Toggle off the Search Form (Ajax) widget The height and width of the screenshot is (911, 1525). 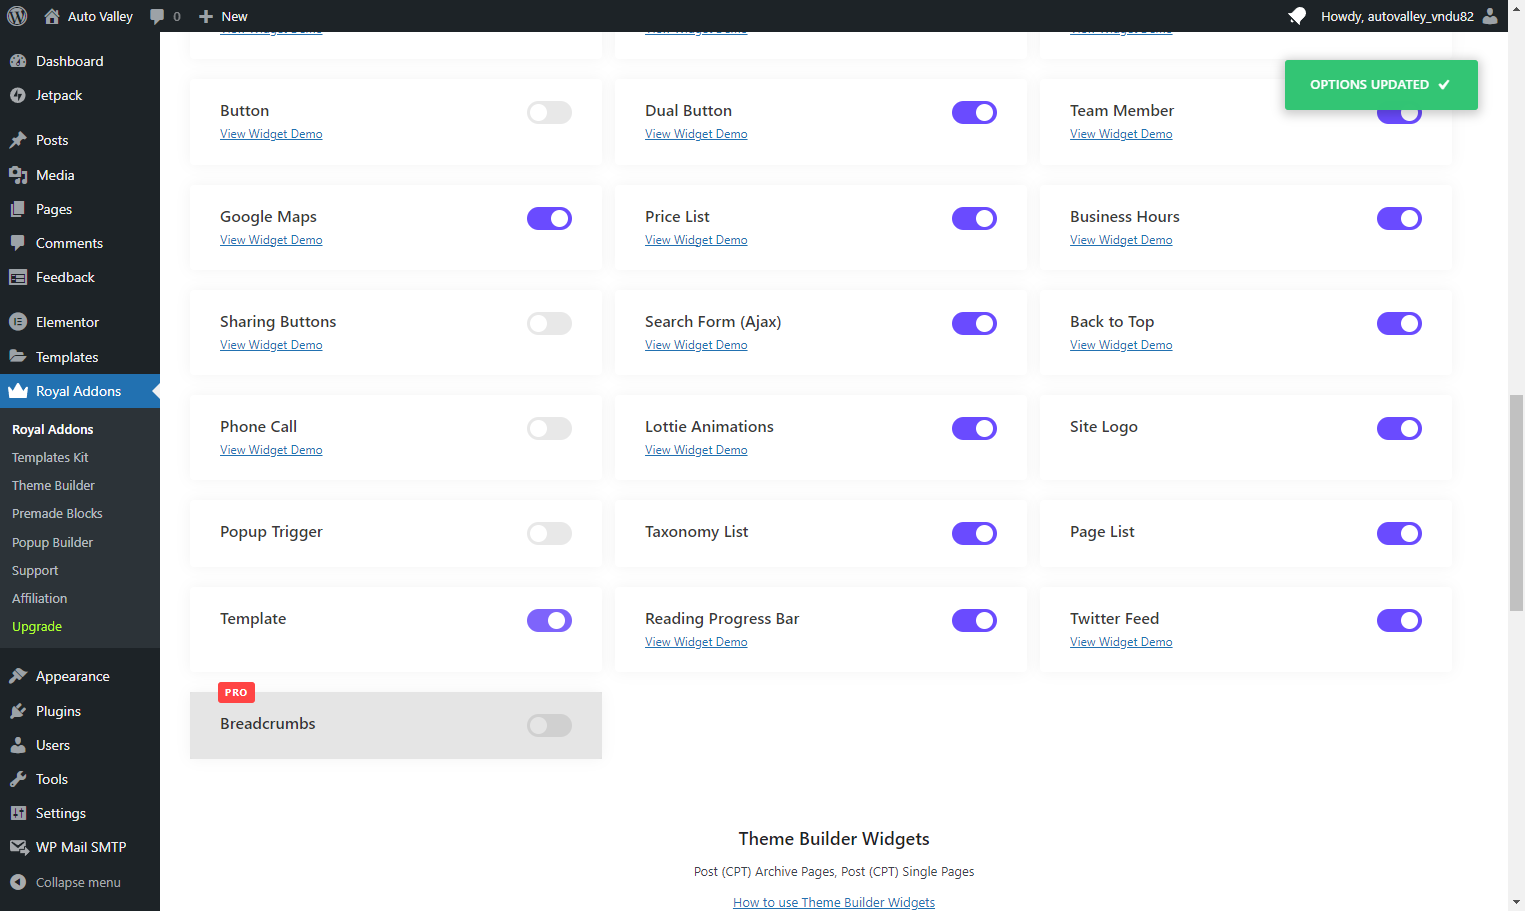(974, 323)
